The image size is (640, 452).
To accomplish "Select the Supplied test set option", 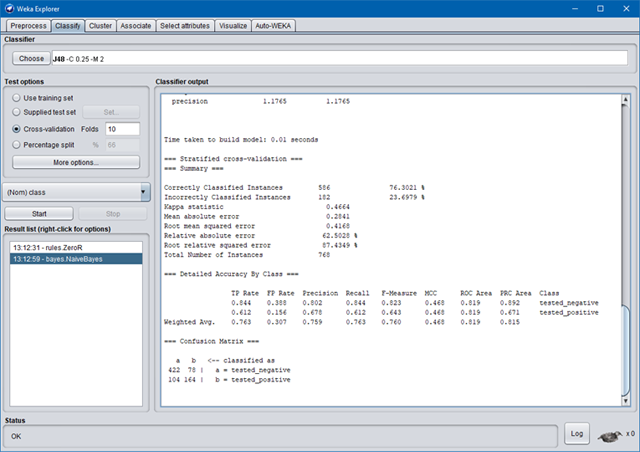I will coord(17,113).
